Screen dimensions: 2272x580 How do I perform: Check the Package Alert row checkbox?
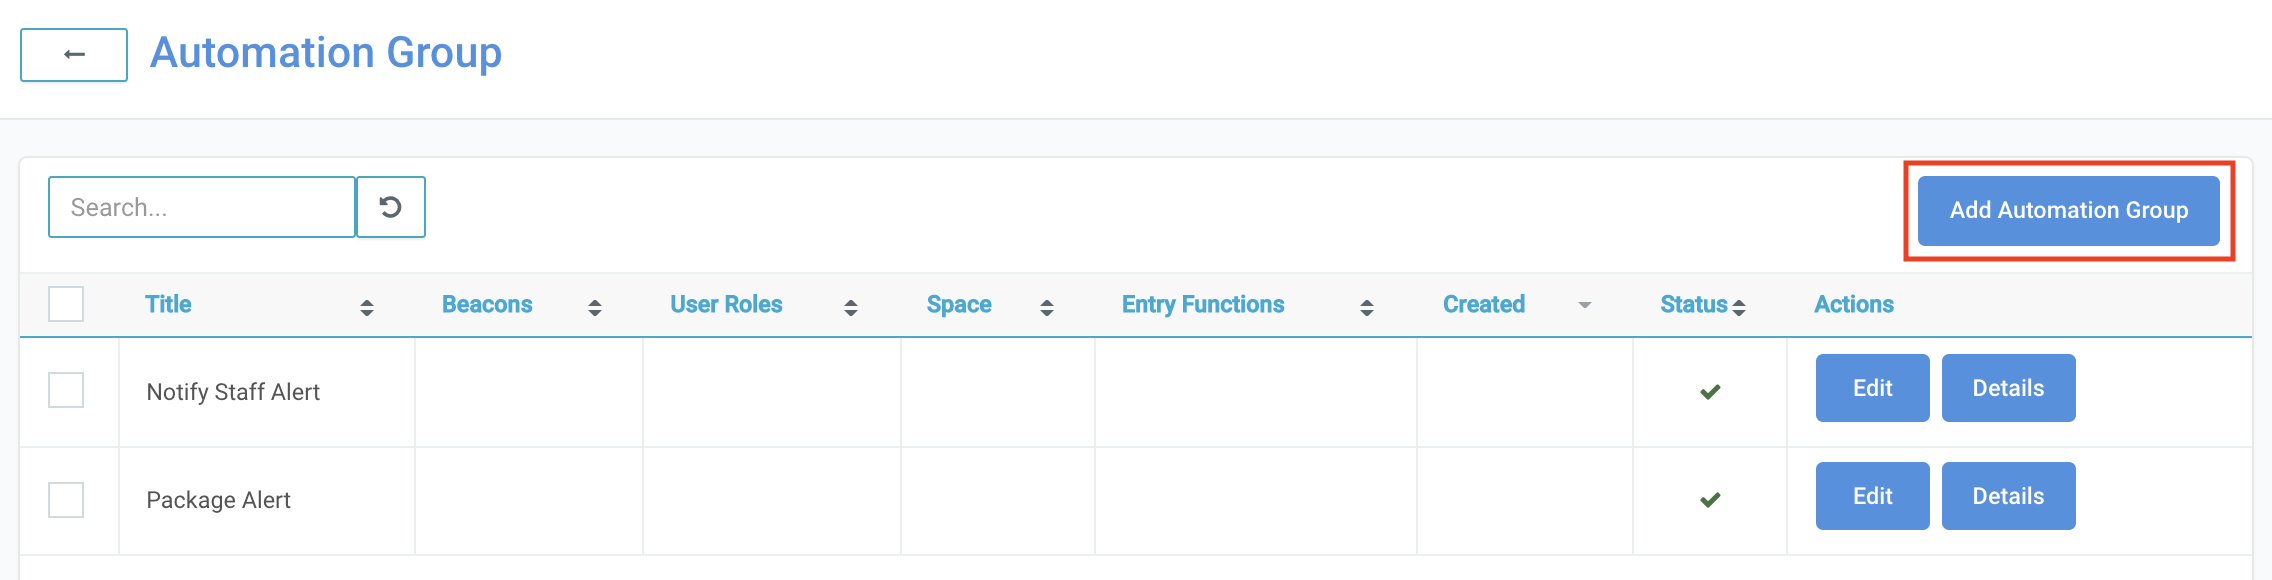pyautogui.click(x=66, y=499)
